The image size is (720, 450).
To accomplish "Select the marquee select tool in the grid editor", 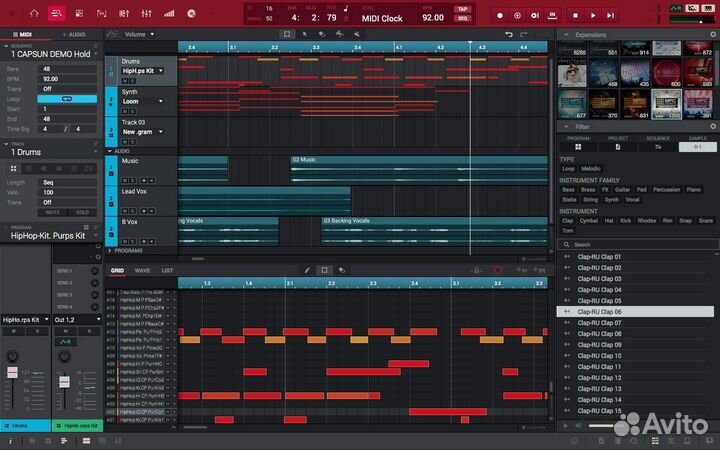I will 325,270.
